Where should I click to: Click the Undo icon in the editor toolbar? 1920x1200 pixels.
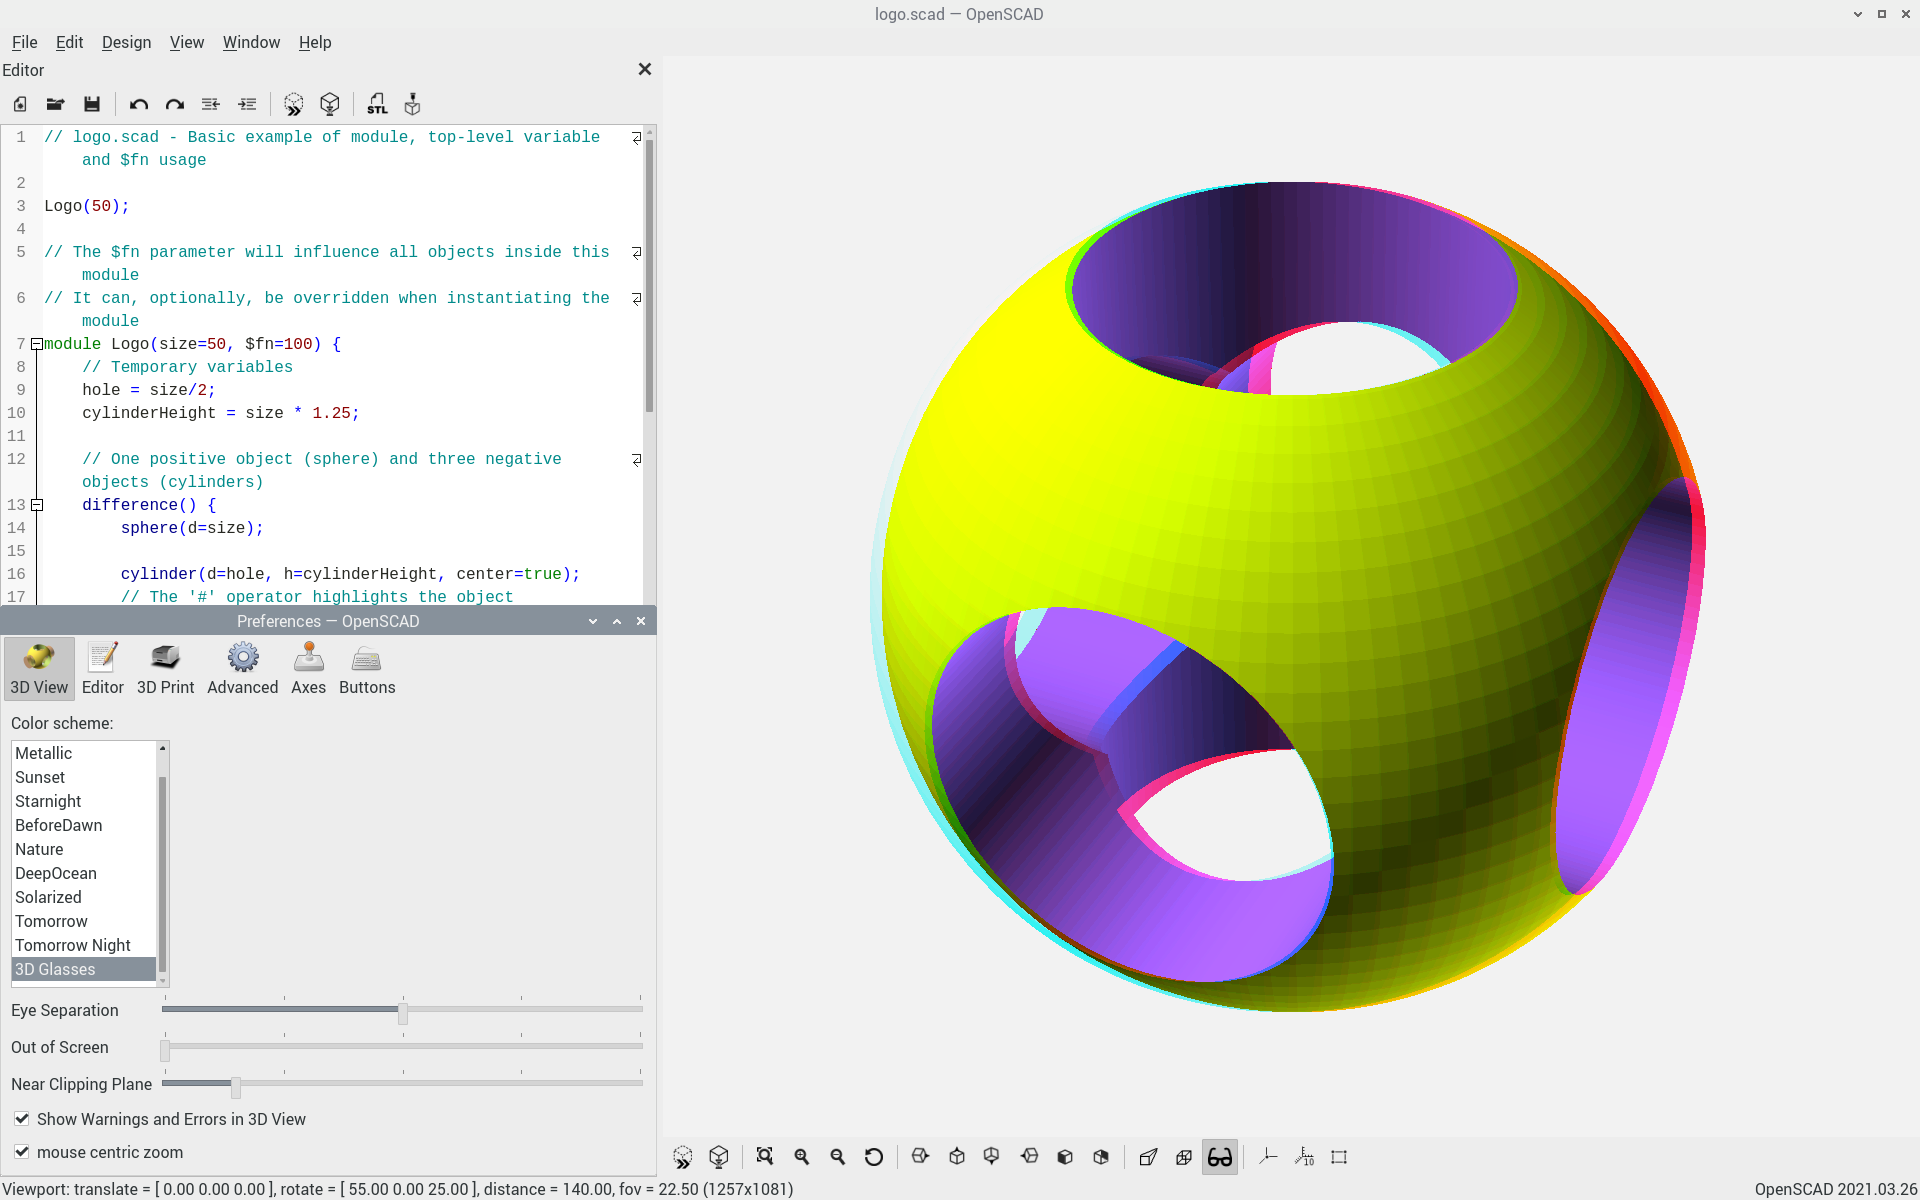(139, 104)
